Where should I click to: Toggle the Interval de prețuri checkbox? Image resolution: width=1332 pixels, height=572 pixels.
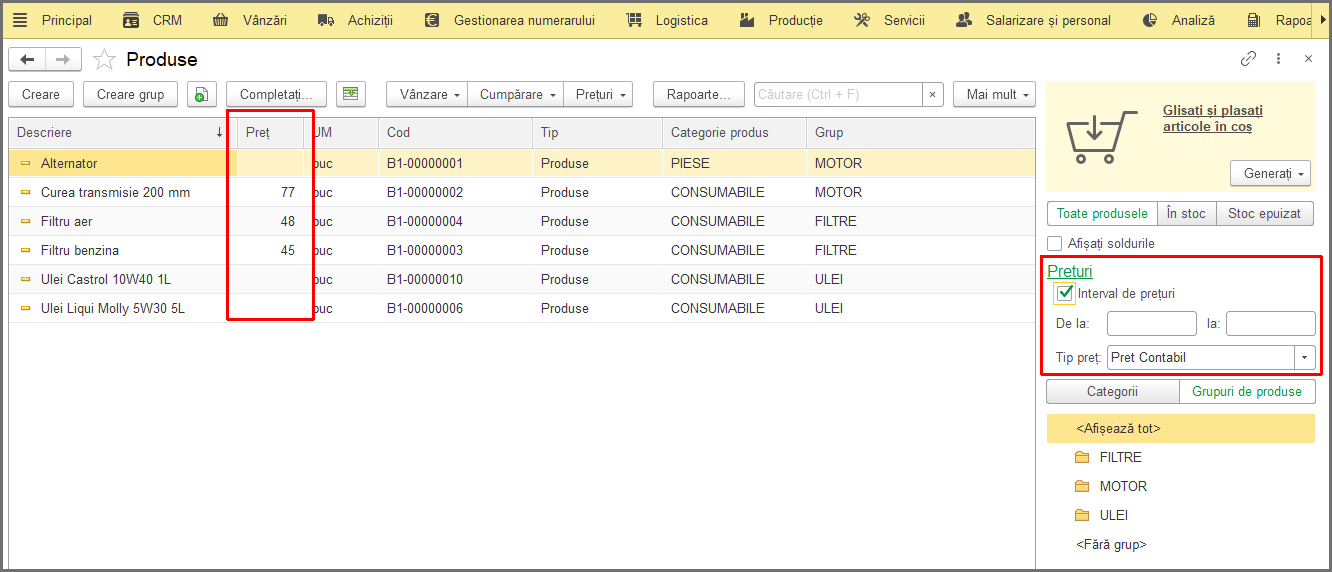tap(1065, 294)
